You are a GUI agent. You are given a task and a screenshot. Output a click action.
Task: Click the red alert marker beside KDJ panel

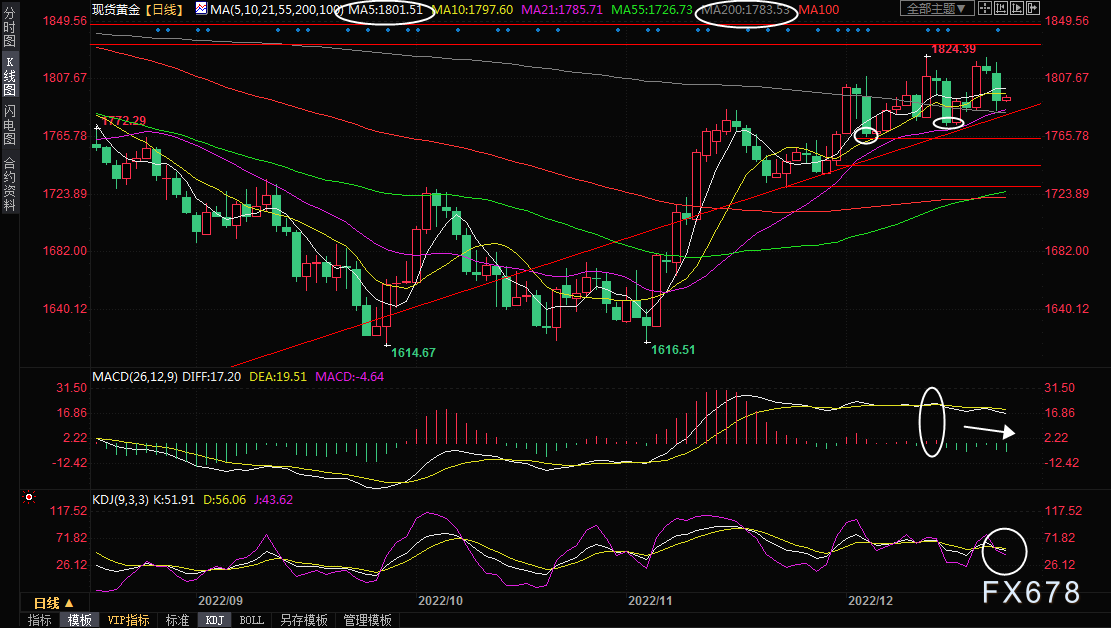click(28, 497)
